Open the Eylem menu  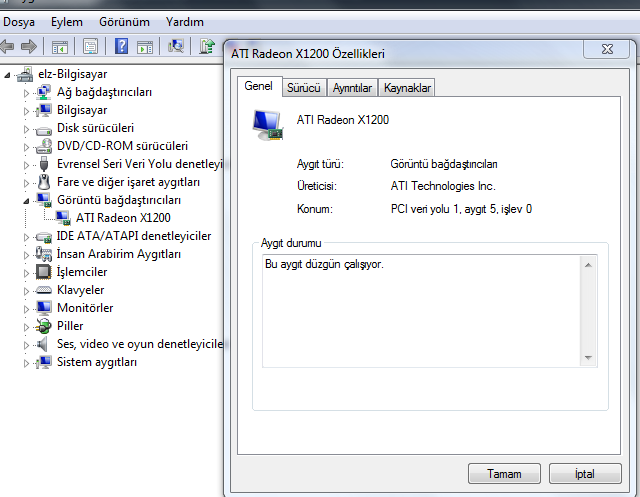67,22
